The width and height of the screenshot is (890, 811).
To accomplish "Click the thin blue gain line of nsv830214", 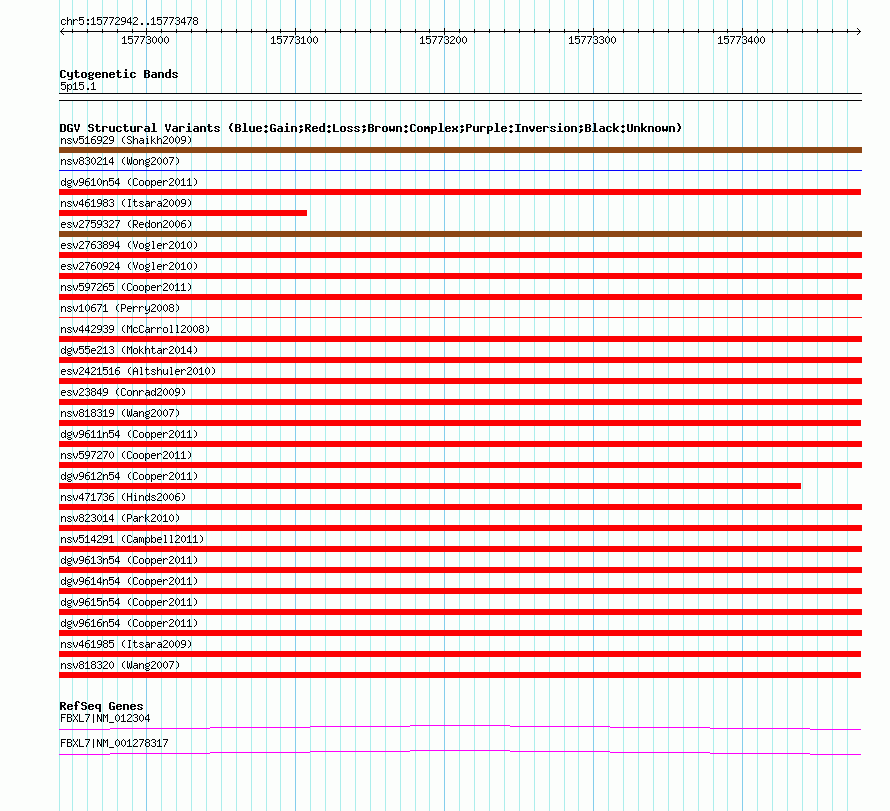I will coord(460,170).
